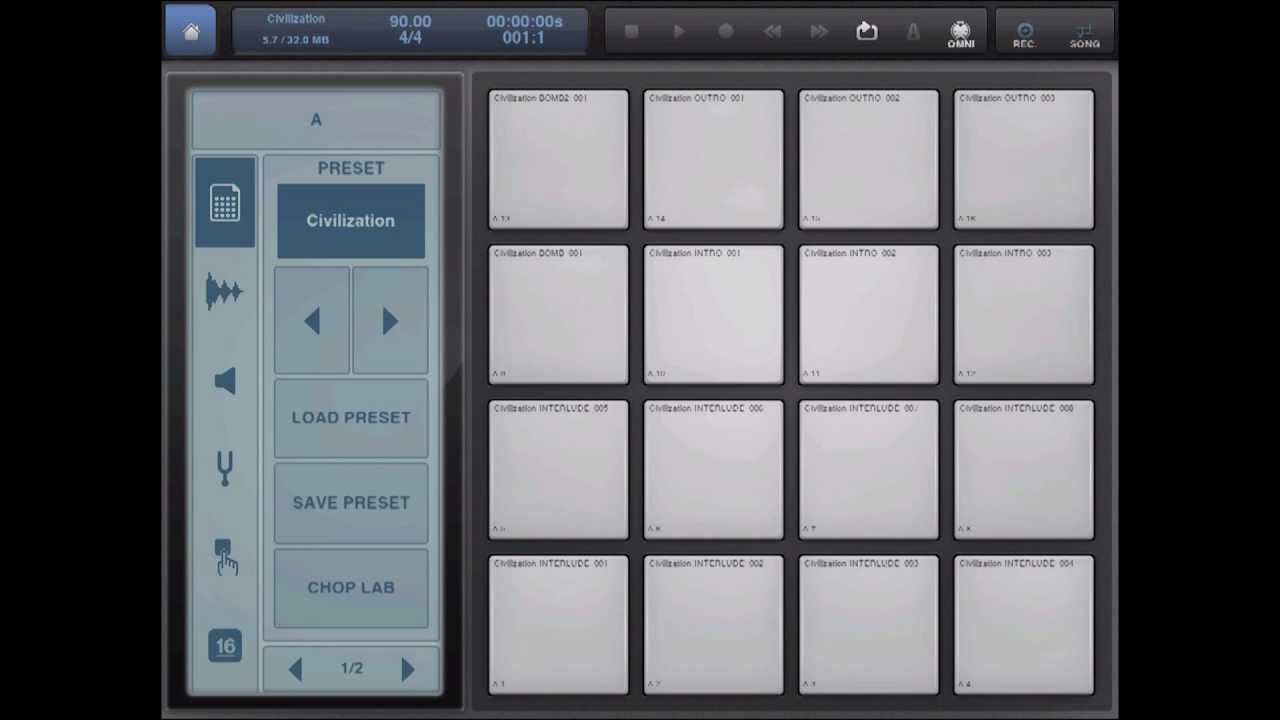Image resolution: width=1280 pixels, height=720 pixels.
Task: Tap the Civilization project name in header
Action: click(x=296, y=19)
